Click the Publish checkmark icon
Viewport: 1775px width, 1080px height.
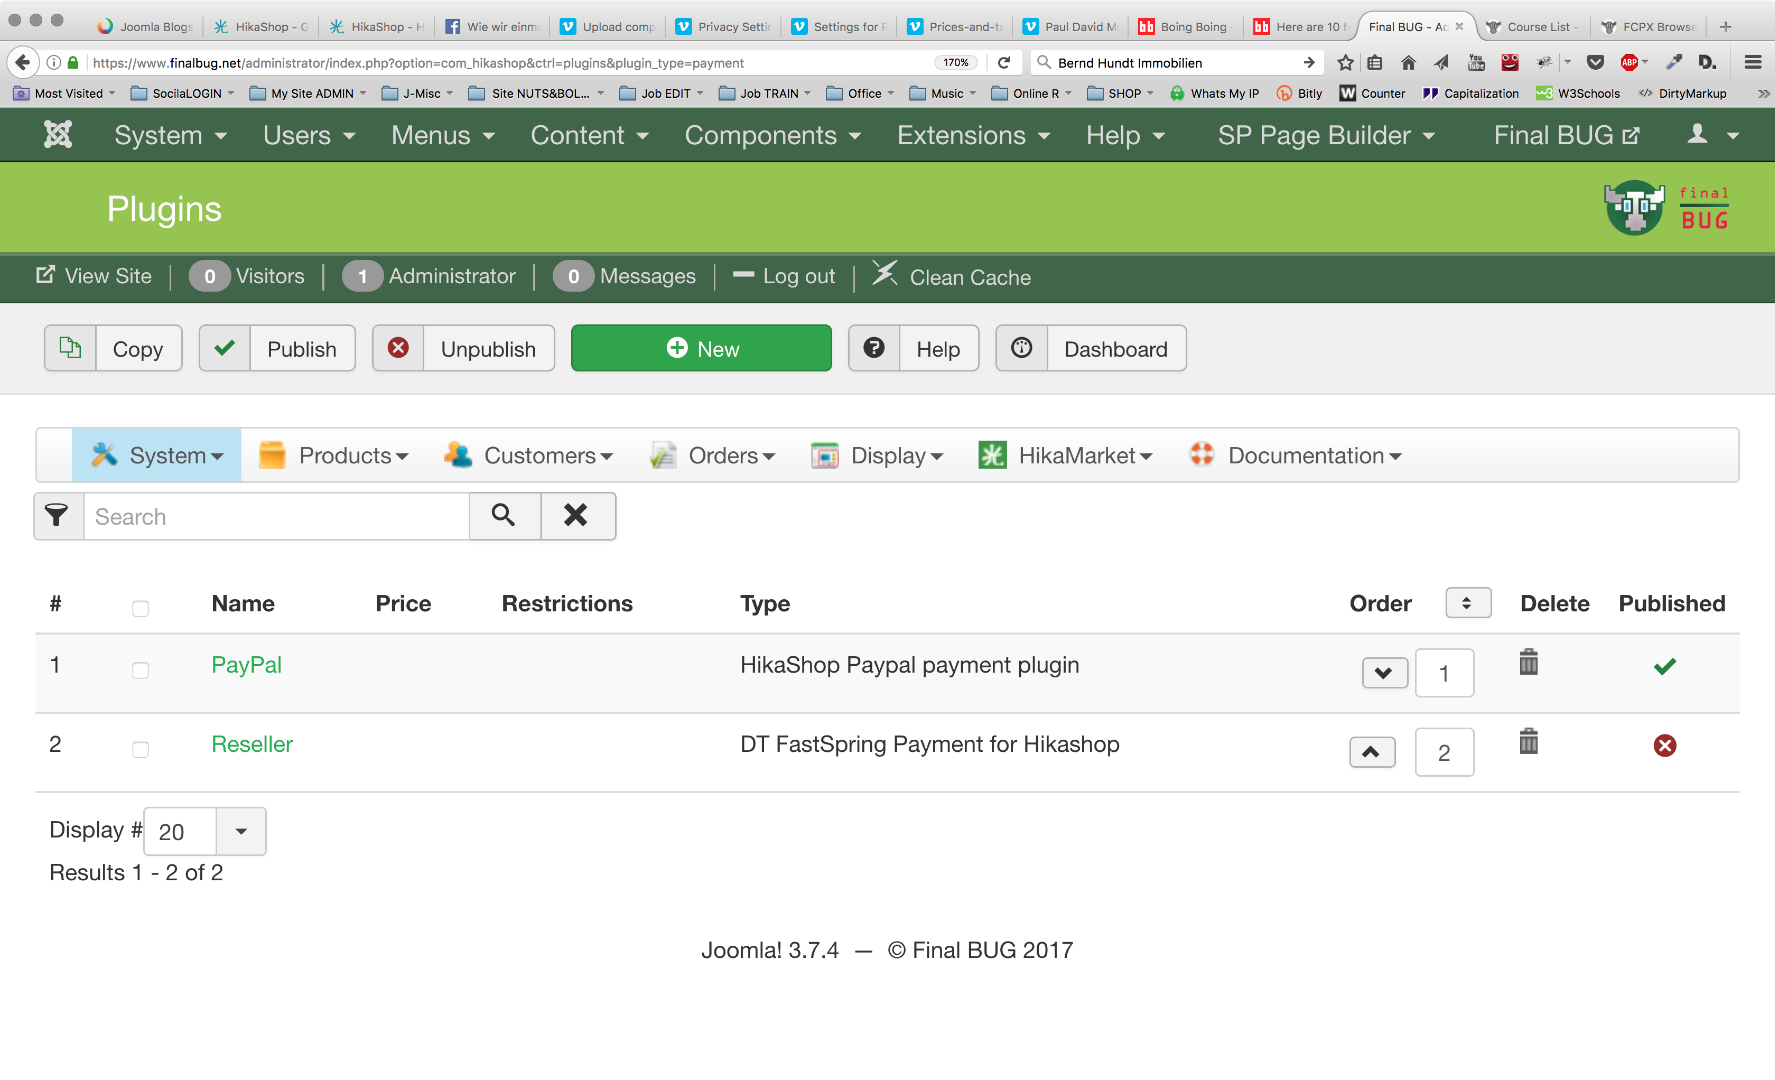[x=225, y=348]
